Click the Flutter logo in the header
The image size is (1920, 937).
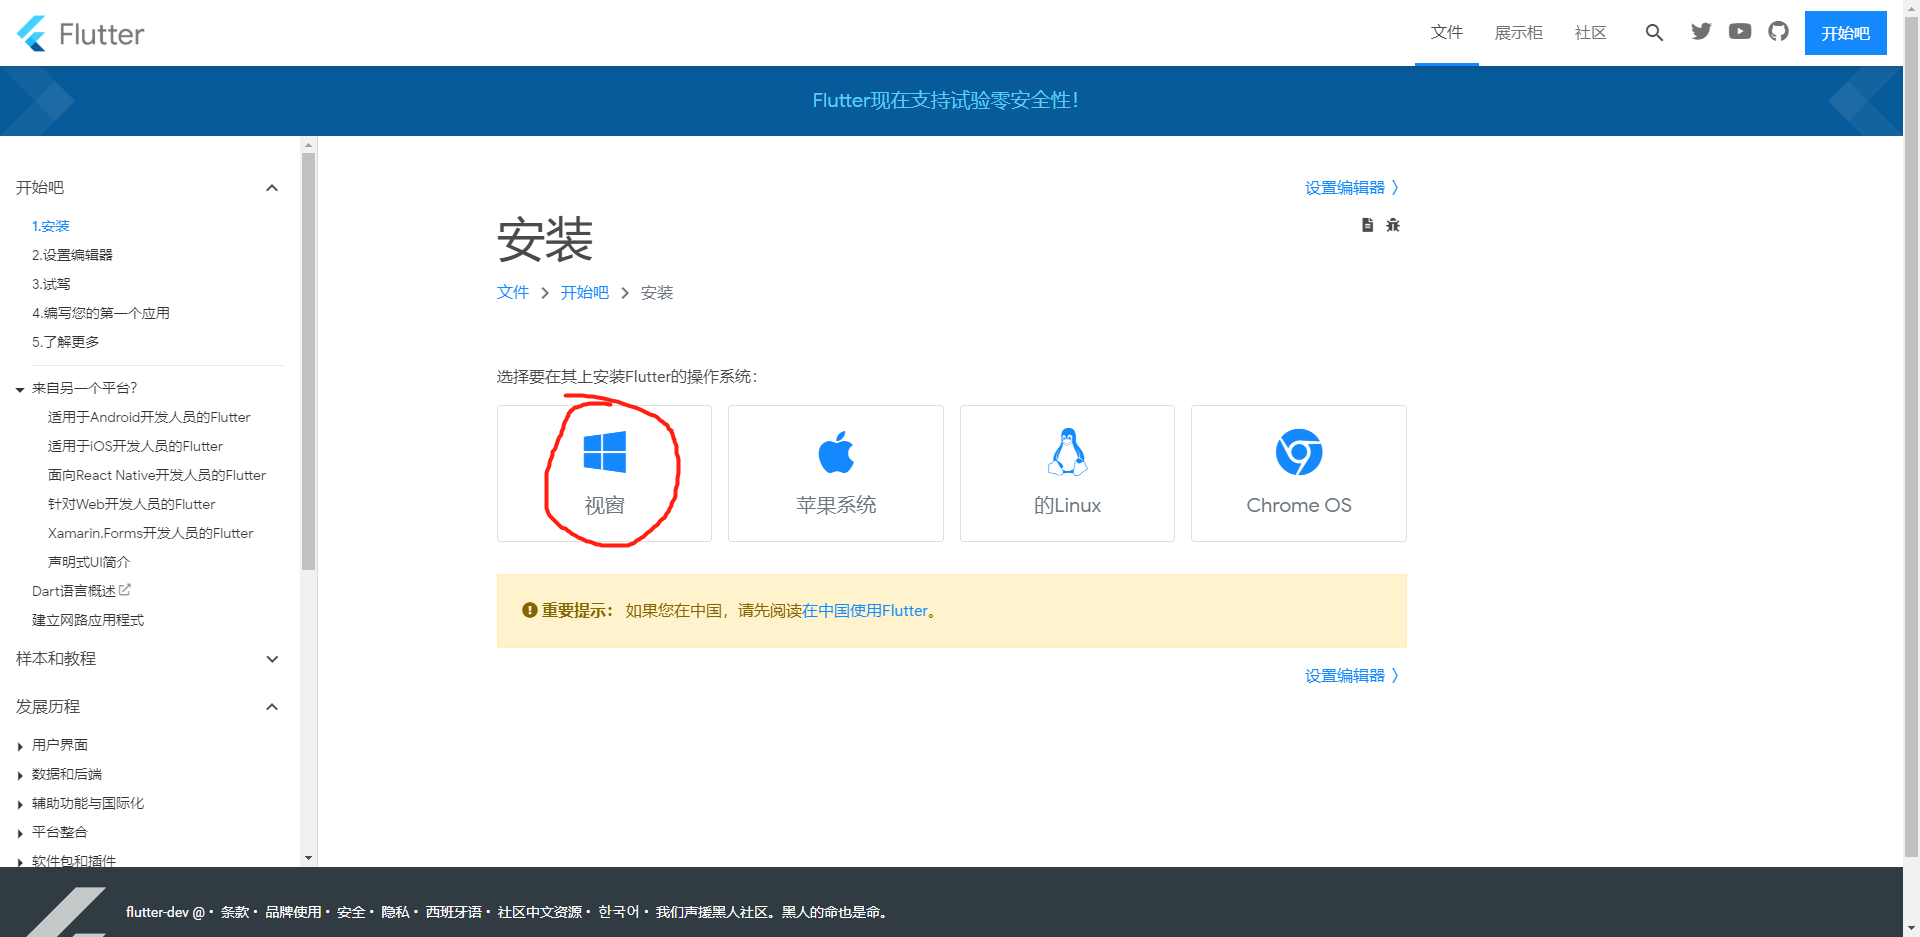[81, 34]
